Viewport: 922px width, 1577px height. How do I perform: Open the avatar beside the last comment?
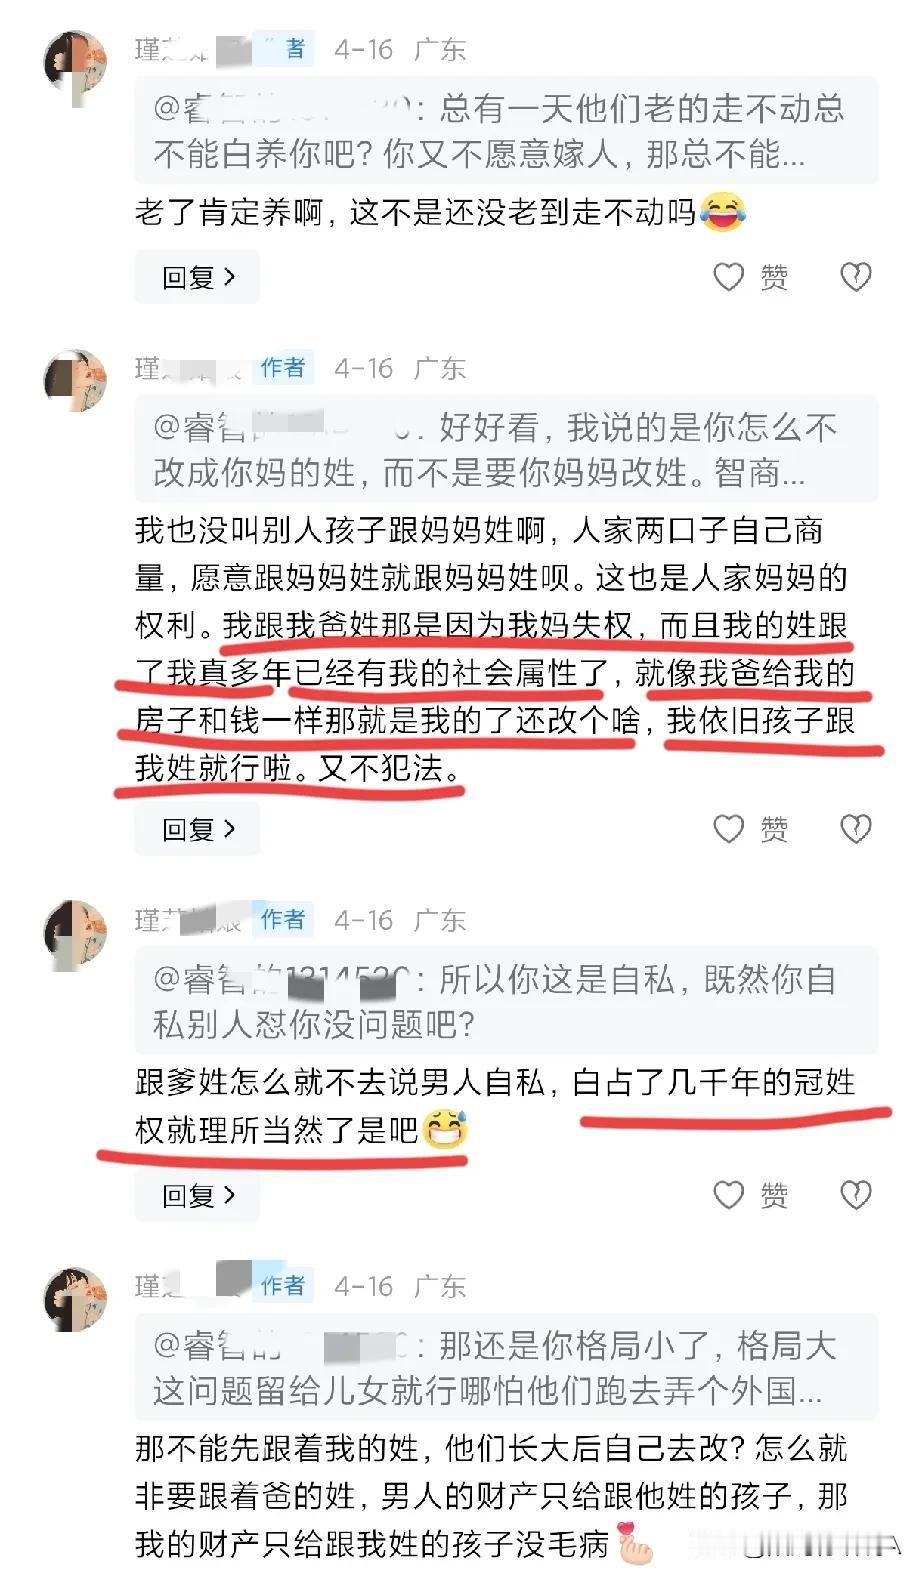point(75,1299)
